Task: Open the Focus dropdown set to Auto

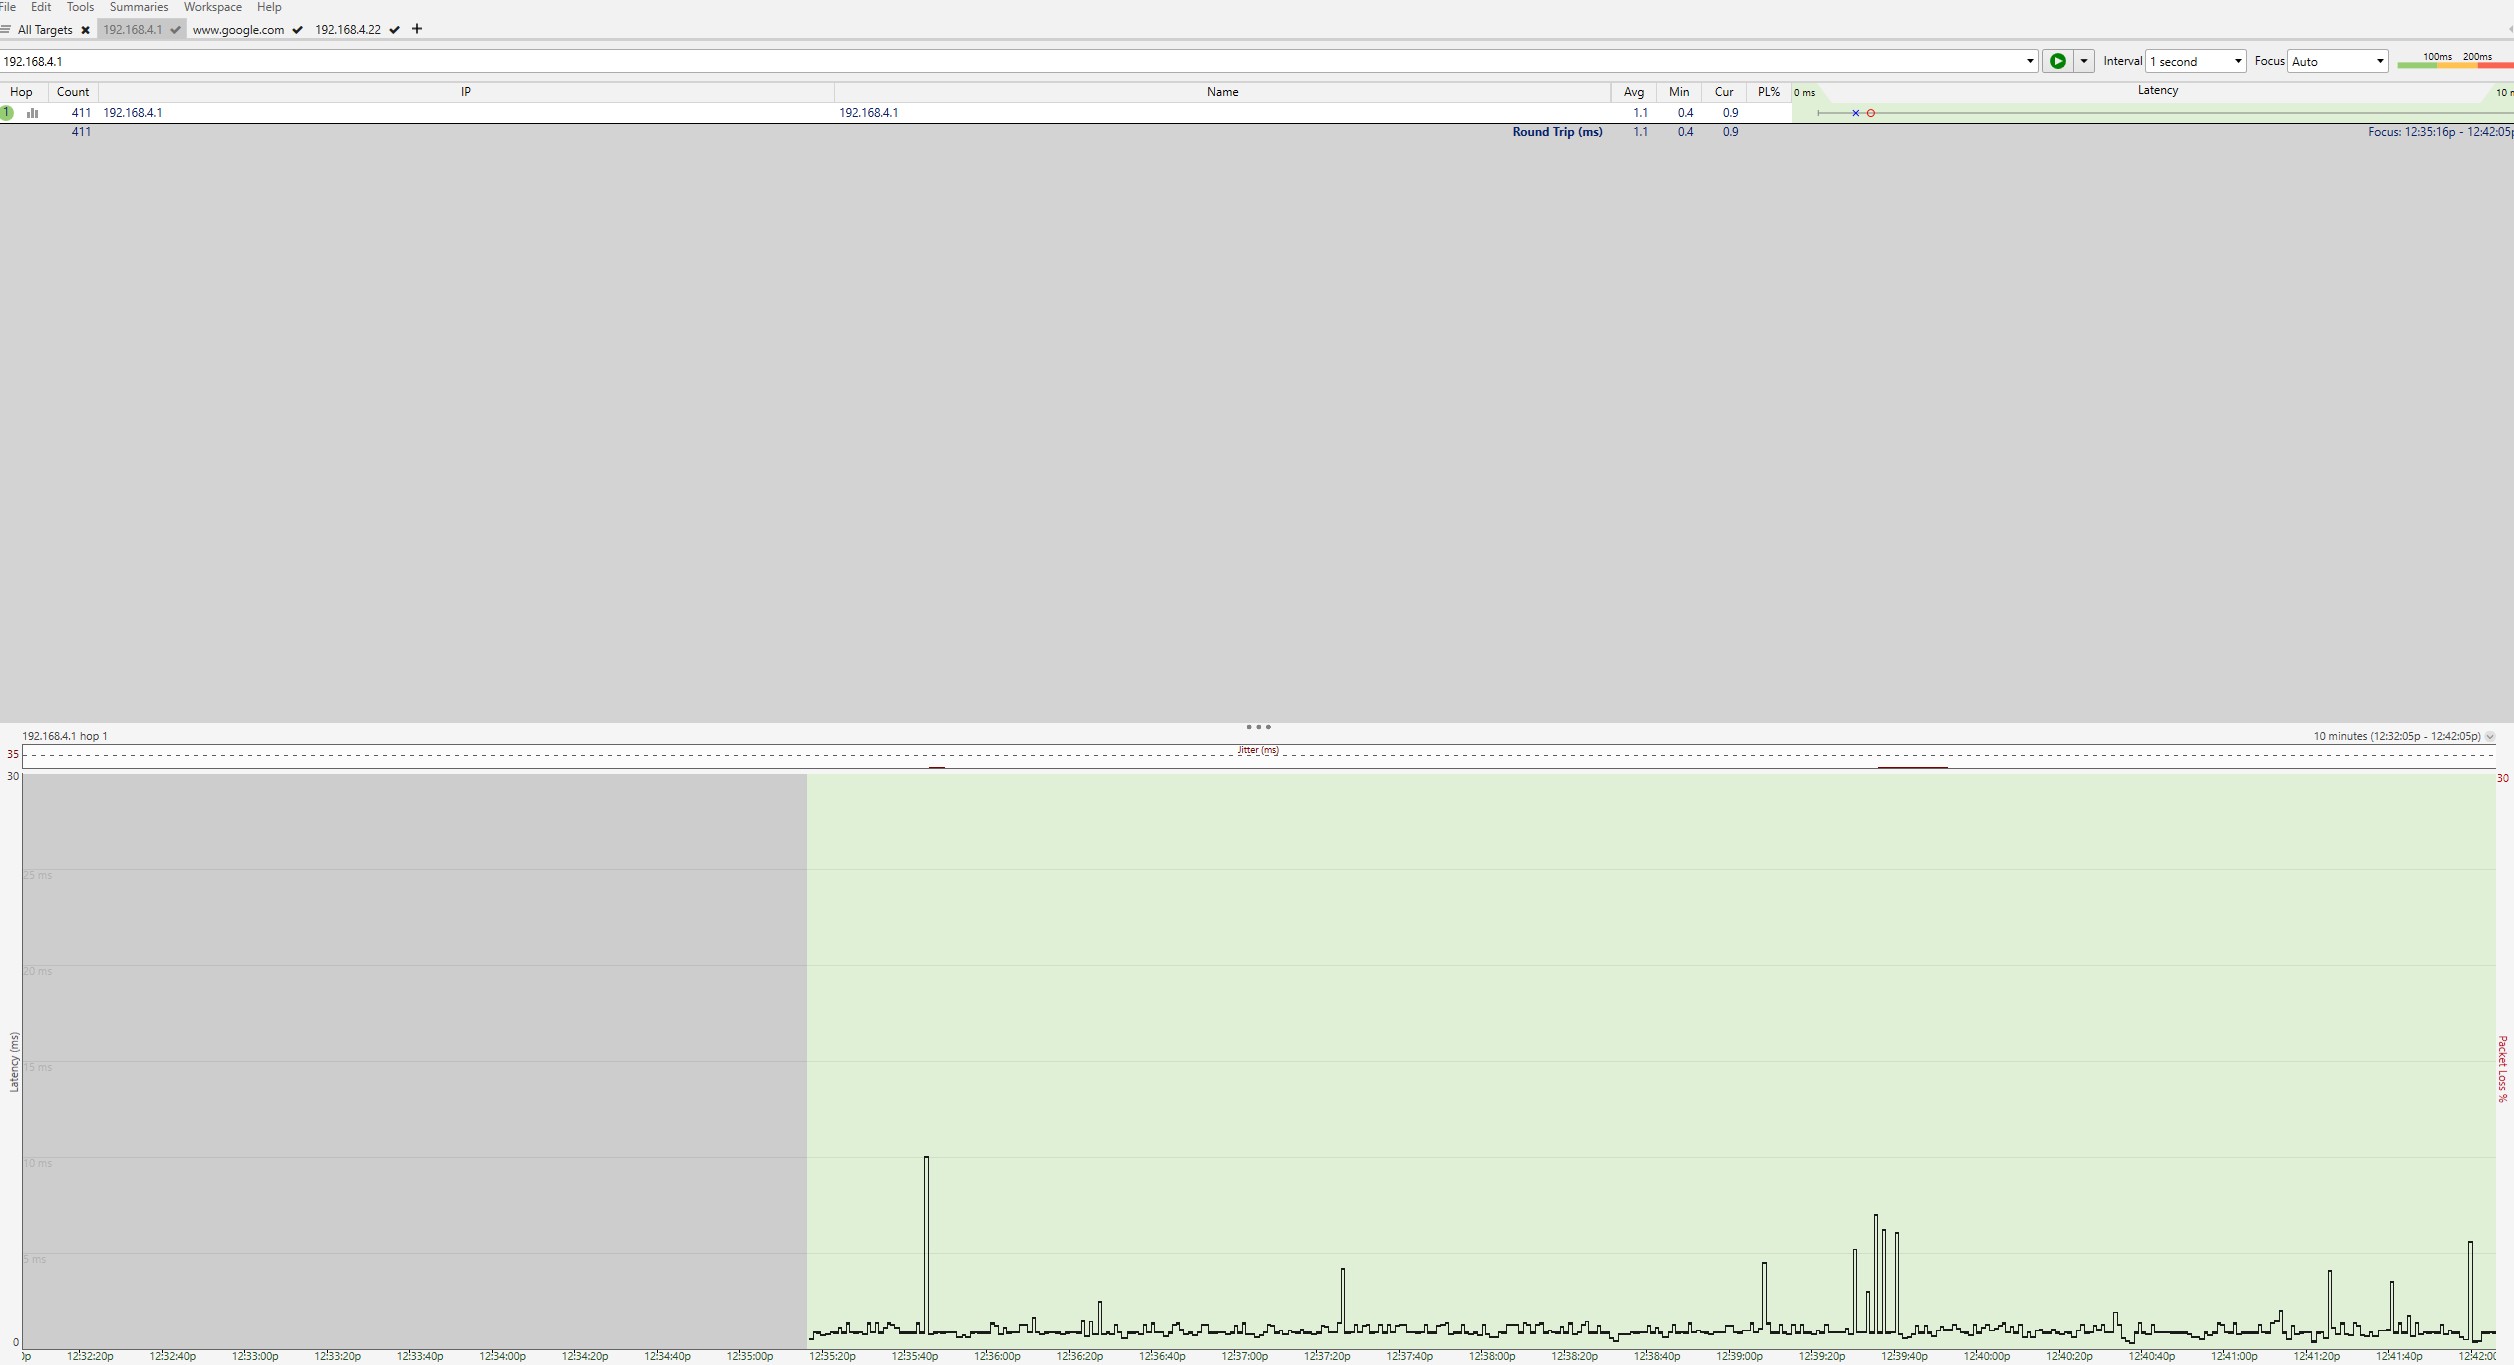Action: (x=2337, y=61)
